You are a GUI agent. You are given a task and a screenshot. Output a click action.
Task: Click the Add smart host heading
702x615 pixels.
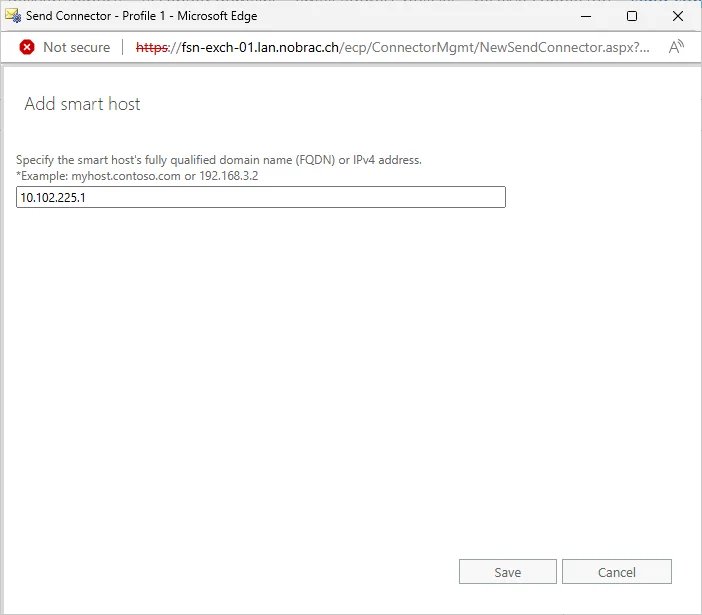point(82,104)
